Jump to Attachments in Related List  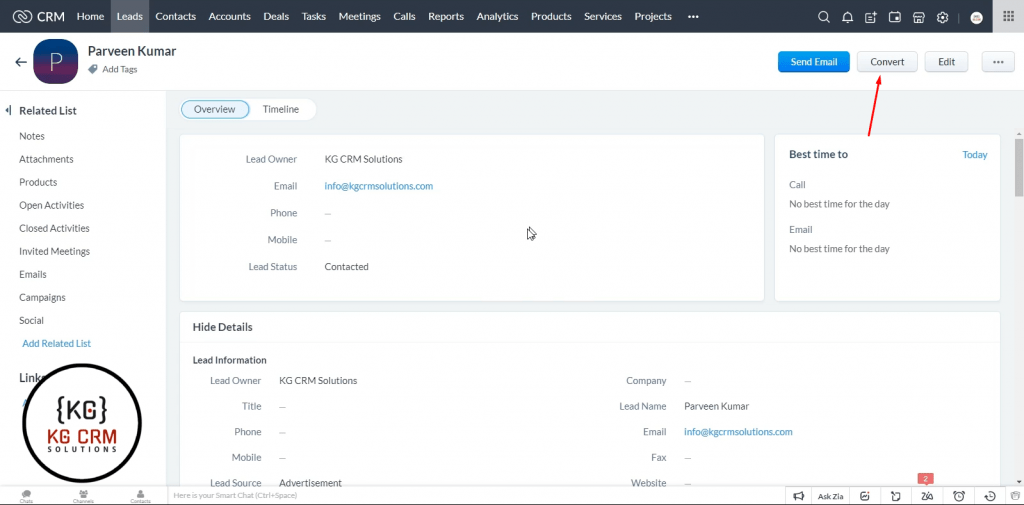[46, 159]
